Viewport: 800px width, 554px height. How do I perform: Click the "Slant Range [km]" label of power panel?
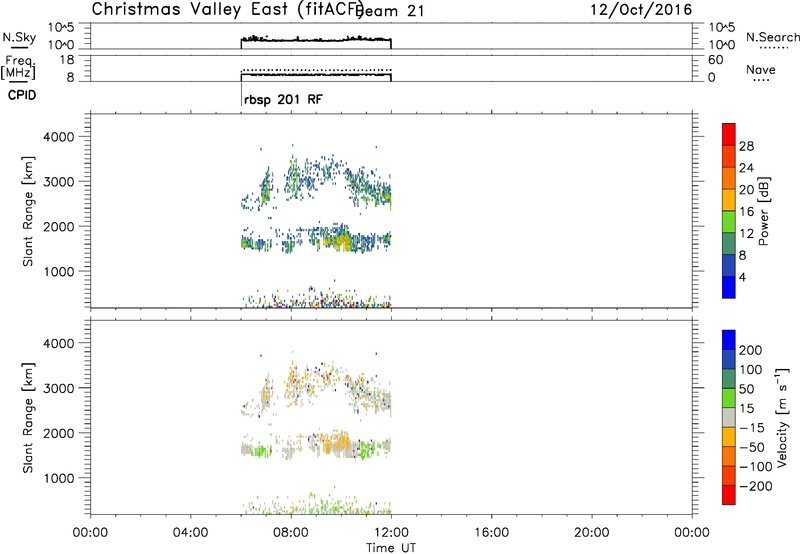coord(28,211)
